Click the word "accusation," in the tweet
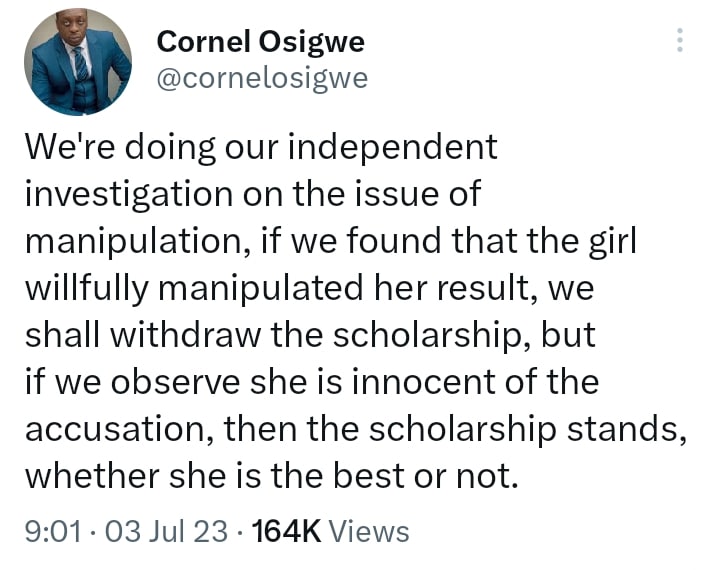This screenshot has height=570, width=720. coord(117,429)
